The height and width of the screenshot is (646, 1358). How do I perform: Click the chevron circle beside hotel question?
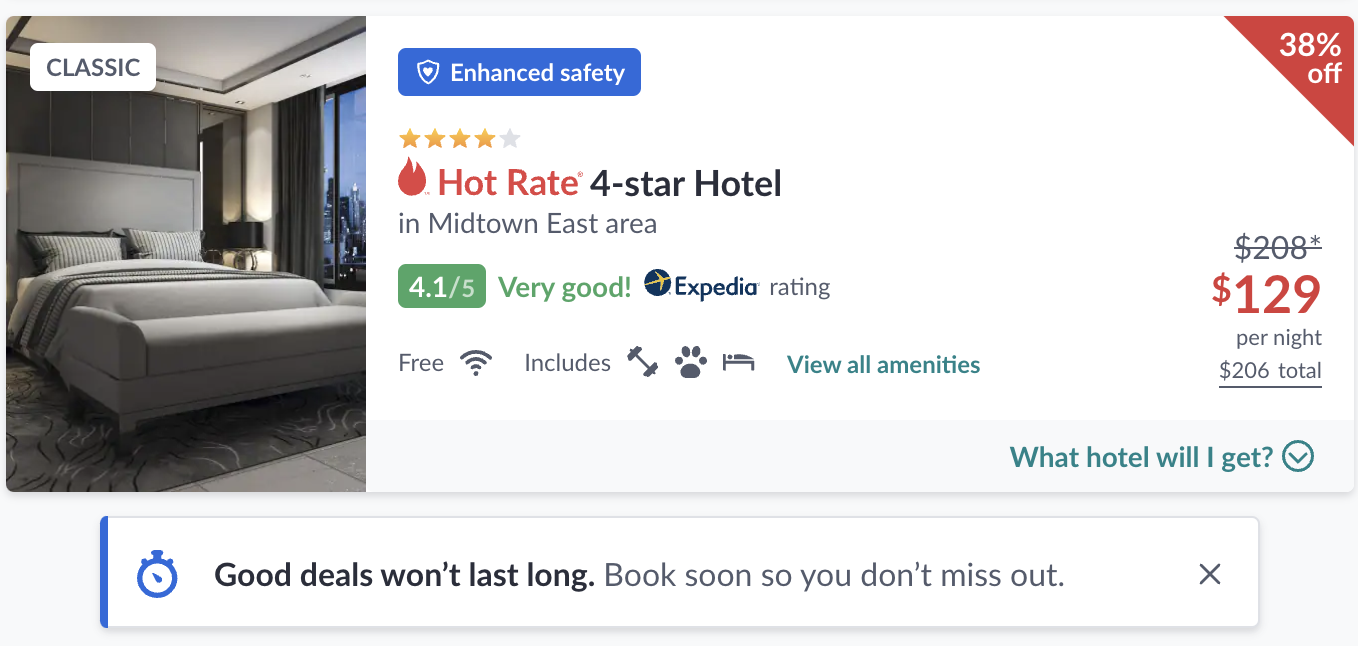coord(1298,457)
